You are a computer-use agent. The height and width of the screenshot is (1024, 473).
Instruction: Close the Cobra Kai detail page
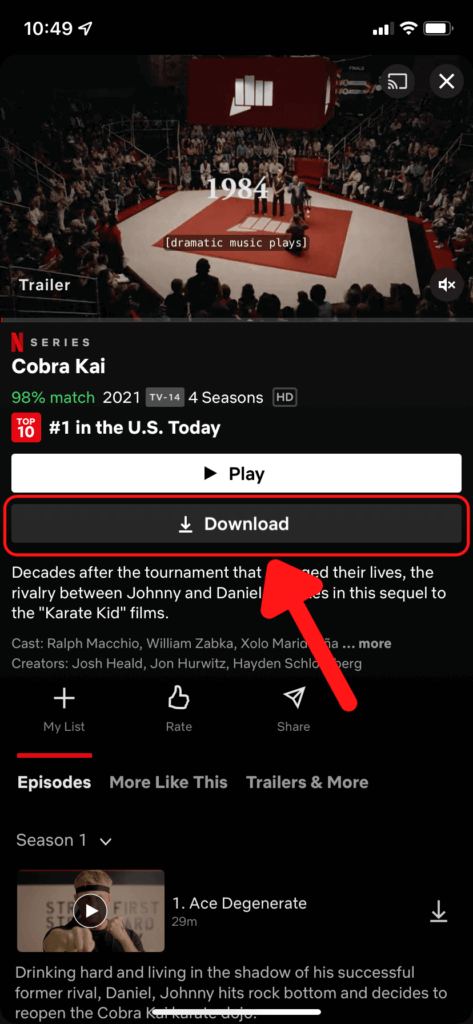[x=446, y=82]
